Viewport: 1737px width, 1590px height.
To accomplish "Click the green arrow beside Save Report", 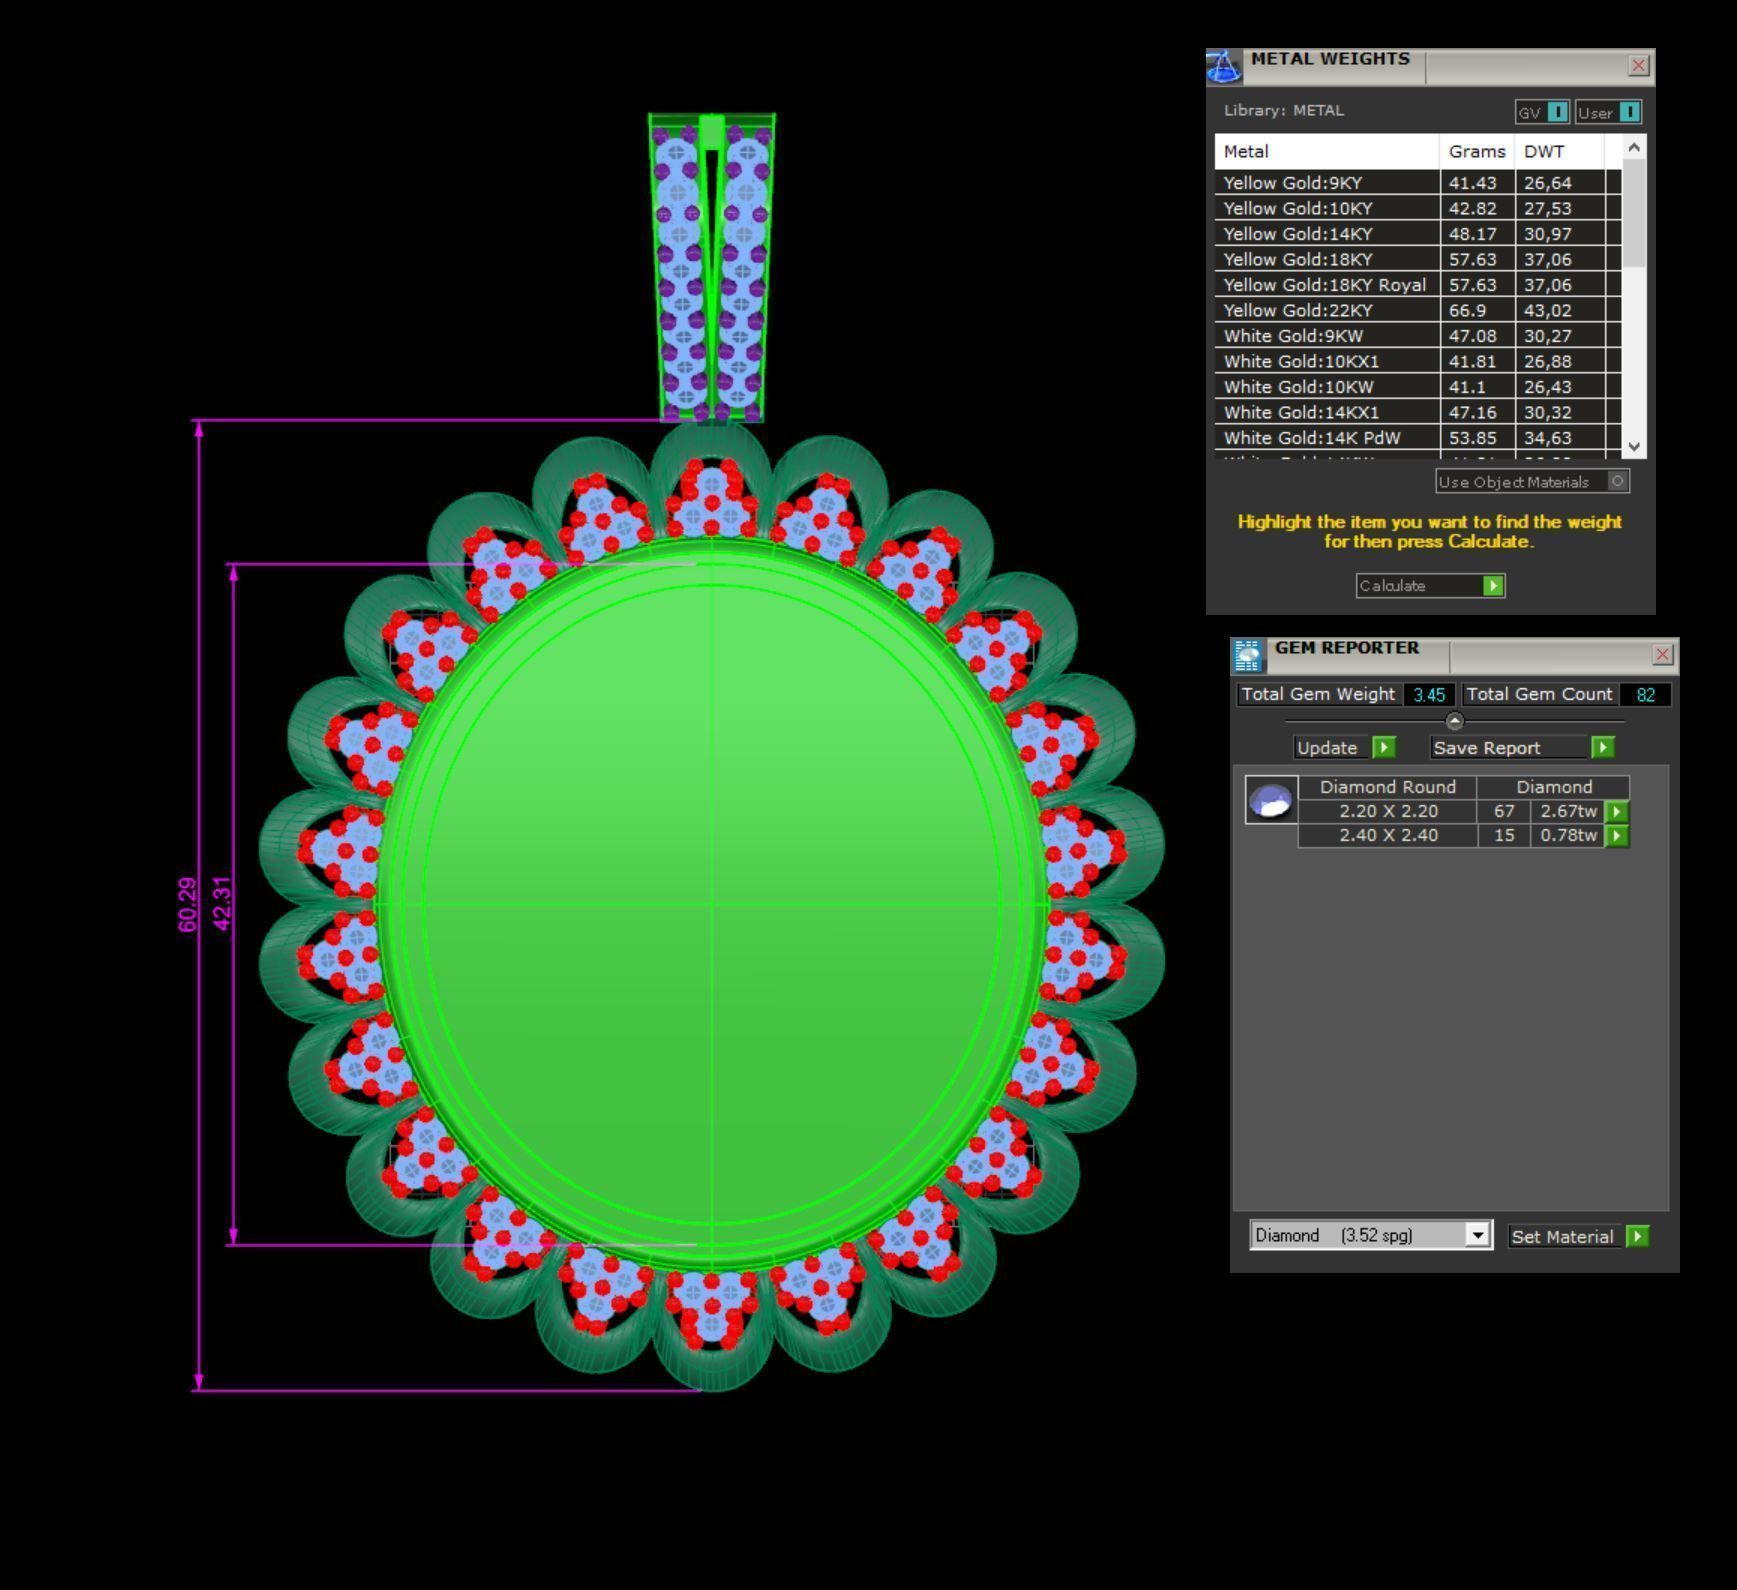I will (x=1603, y=748).
